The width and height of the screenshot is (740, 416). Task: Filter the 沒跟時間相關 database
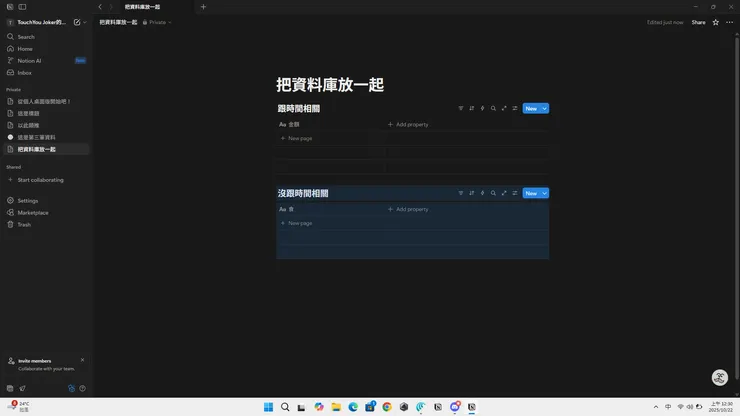point(461,193)
